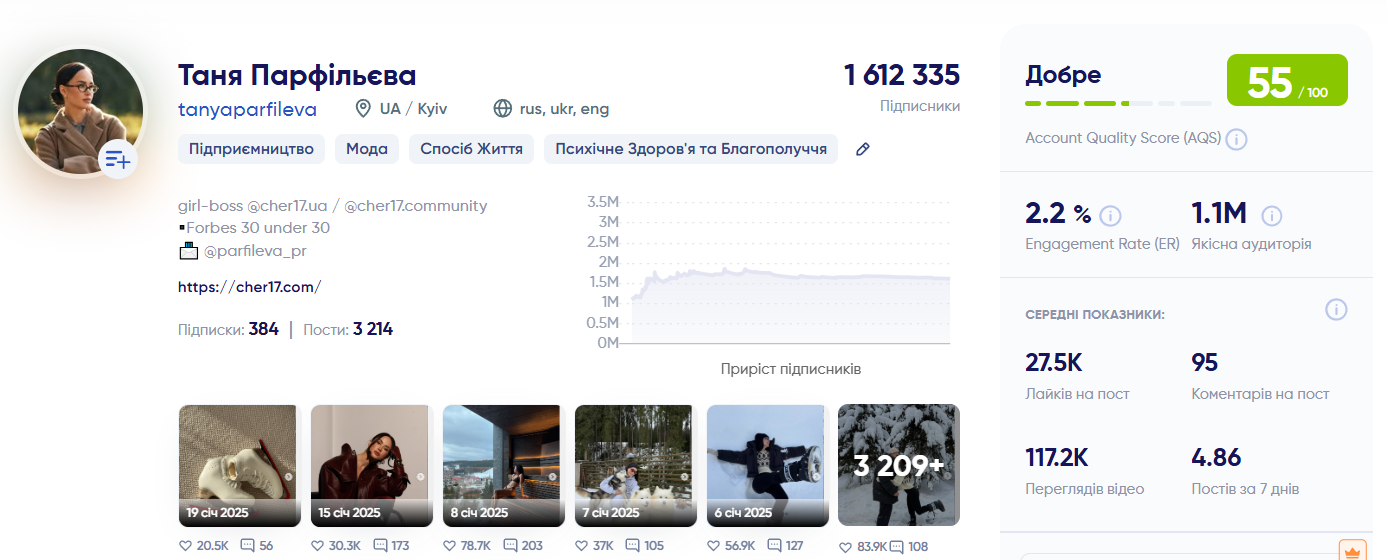Screen dimensions: 1387x560
Task: Click the comment icon showing 56 comments
Action: 247,546
